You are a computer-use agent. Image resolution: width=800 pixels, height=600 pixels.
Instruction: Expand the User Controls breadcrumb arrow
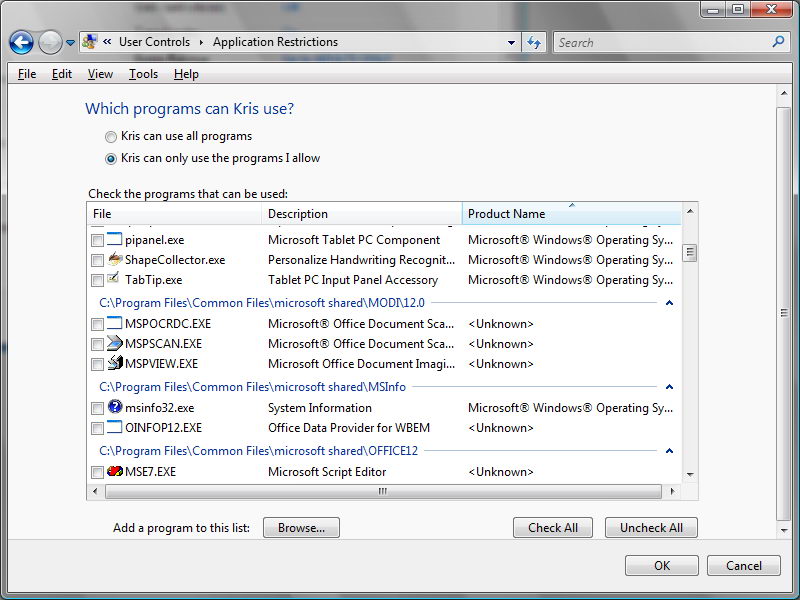(x=201, y=42)
